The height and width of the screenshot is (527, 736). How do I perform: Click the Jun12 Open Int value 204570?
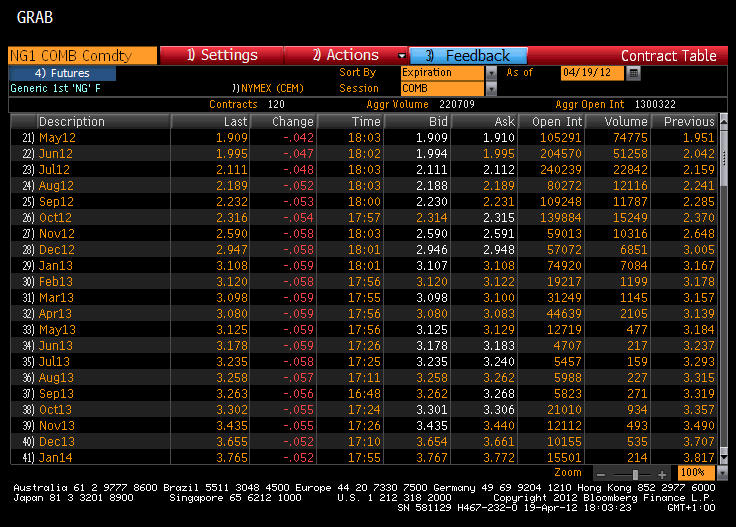[x=561, y=153]
